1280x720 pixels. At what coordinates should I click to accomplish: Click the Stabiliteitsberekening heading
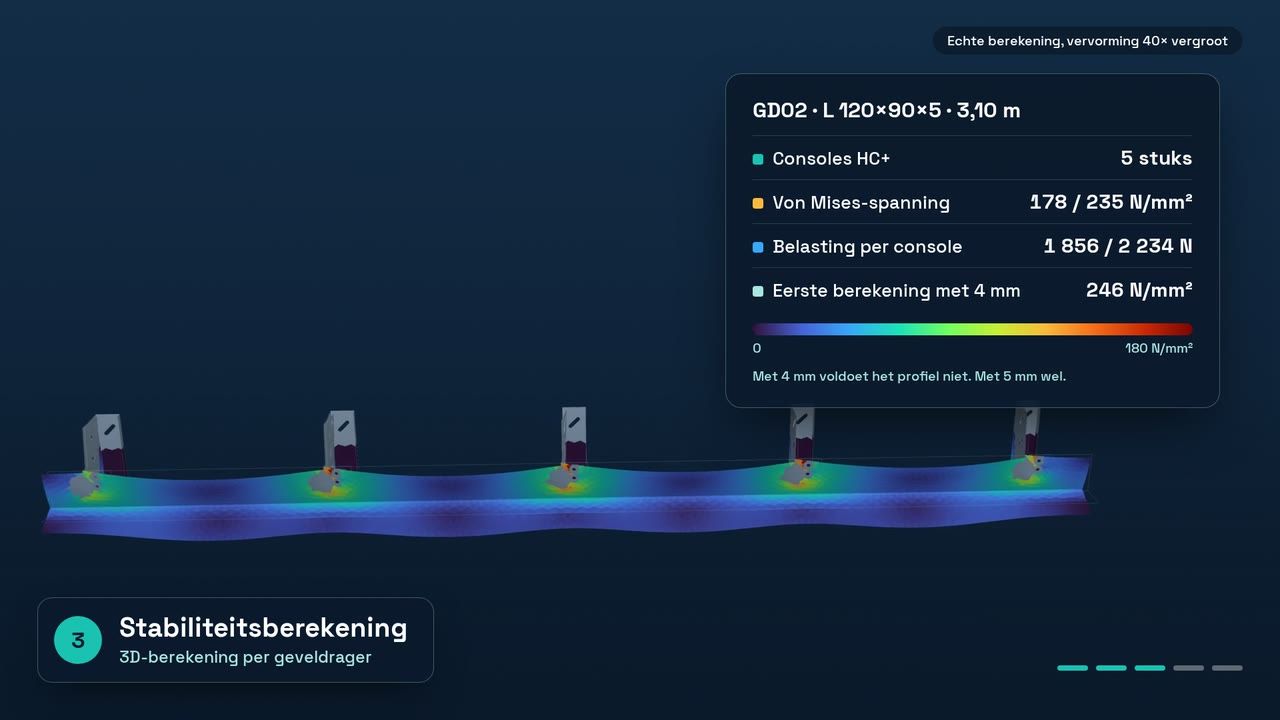pos(263,628)
